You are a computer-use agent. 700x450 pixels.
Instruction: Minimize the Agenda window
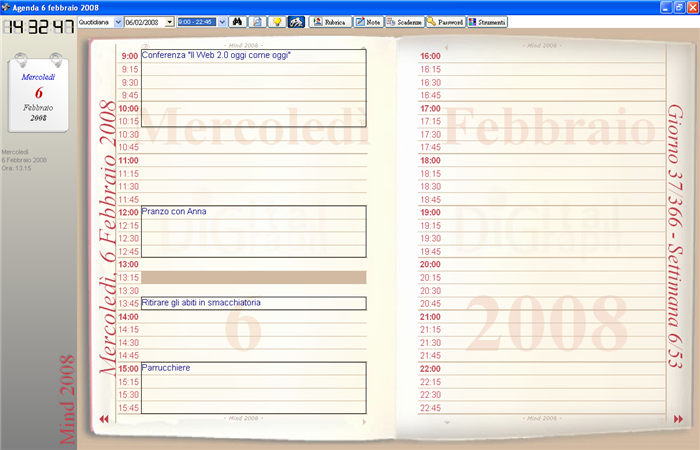tap(666, 7)
